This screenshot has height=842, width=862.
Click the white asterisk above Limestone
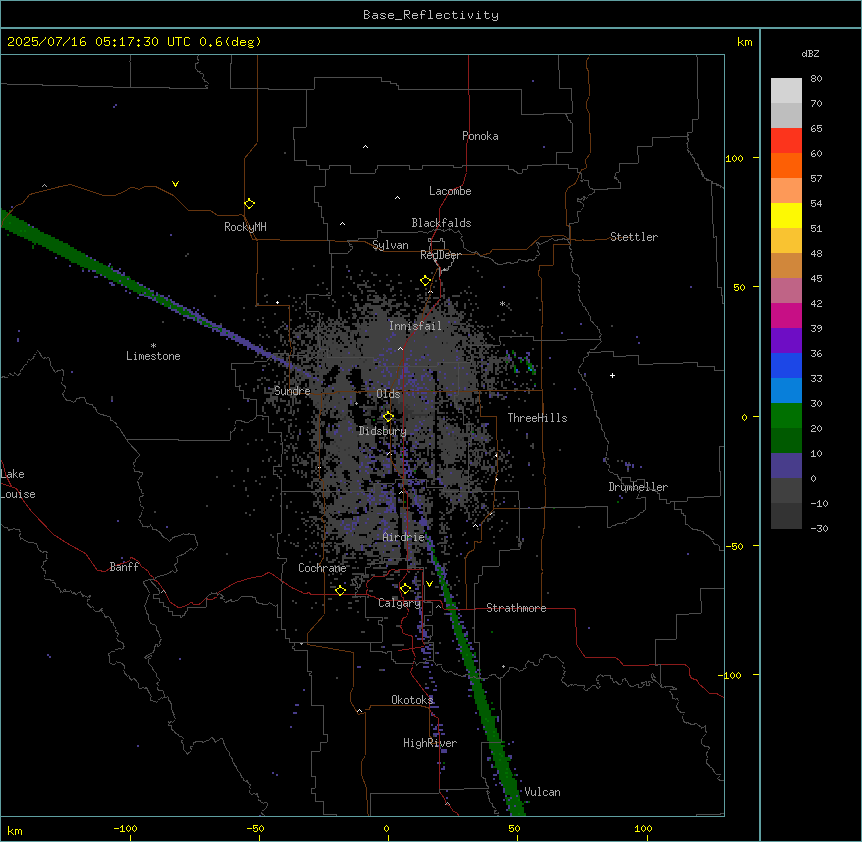pyautogui.click(x=153, y=346)
